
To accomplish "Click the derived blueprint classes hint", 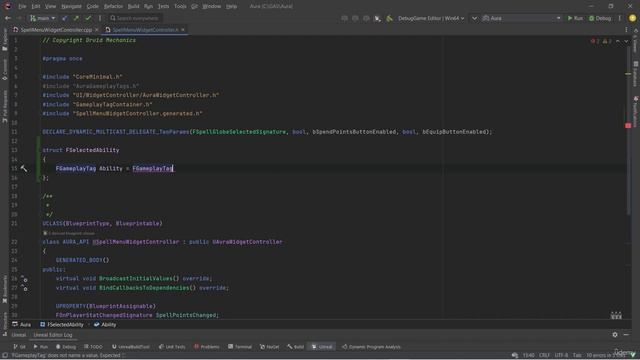I will 69,233.
